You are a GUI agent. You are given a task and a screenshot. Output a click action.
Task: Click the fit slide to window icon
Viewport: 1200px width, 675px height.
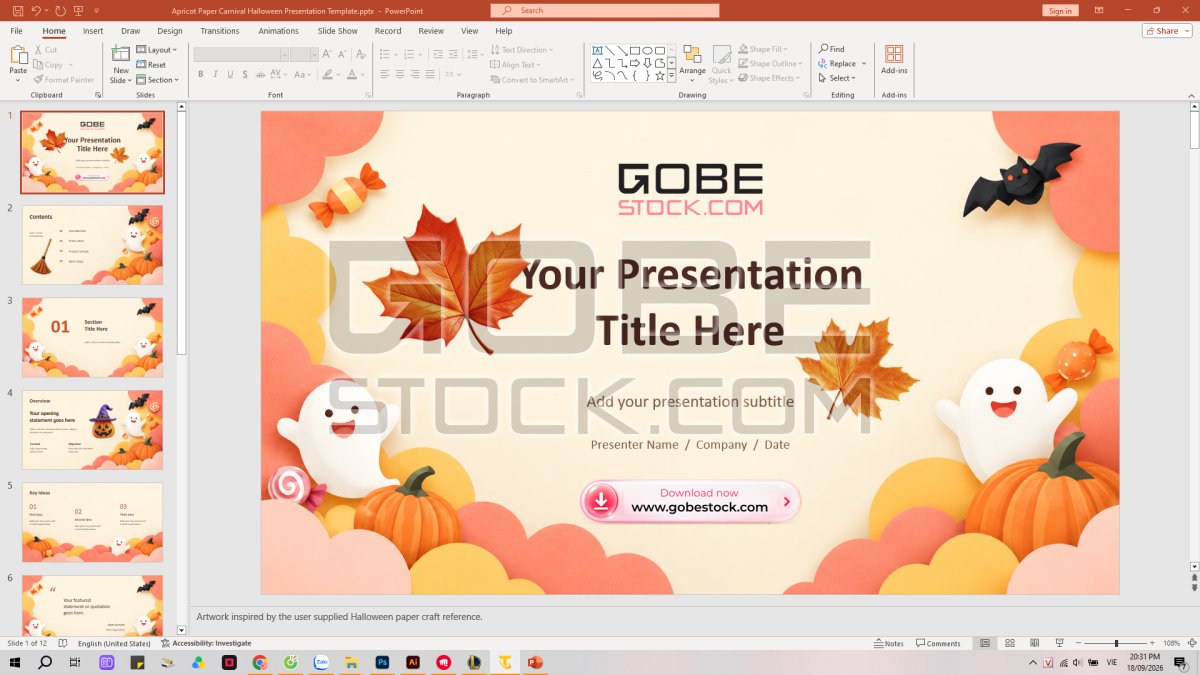click(1192, 643)
